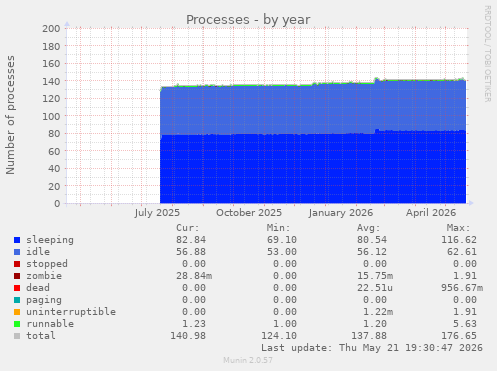Click the sleeping current value 82.84
Viewport: 497px width, 371px height.
click(x=191, y=240)
